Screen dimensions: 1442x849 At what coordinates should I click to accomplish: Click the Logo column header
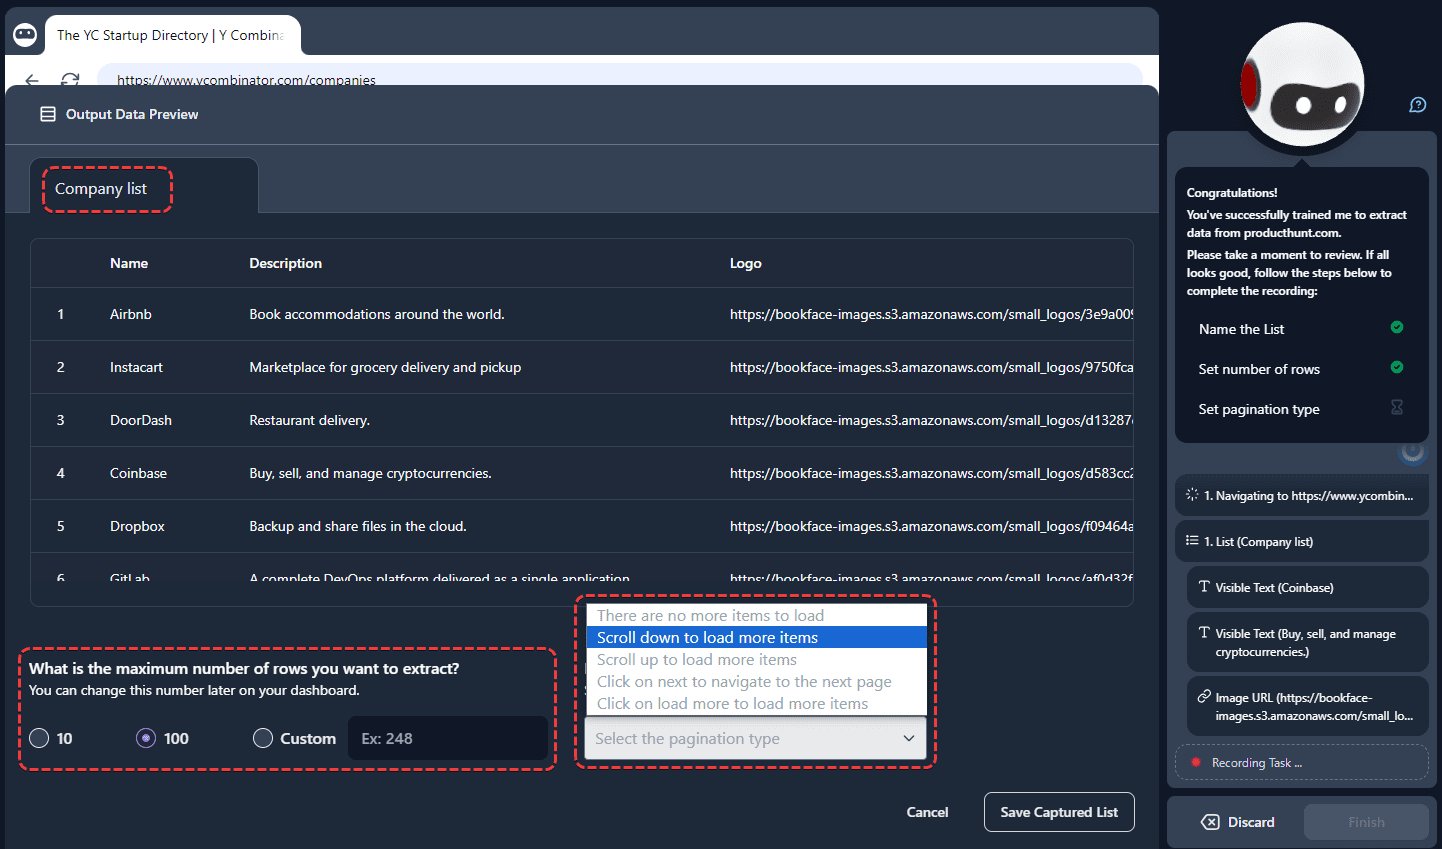(745, 263)
